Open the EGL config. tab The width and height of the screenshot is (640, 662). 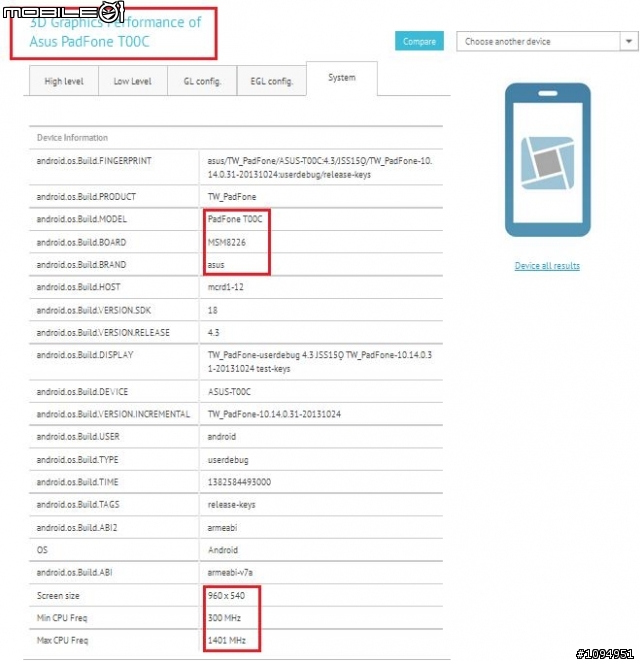[271, 81]
